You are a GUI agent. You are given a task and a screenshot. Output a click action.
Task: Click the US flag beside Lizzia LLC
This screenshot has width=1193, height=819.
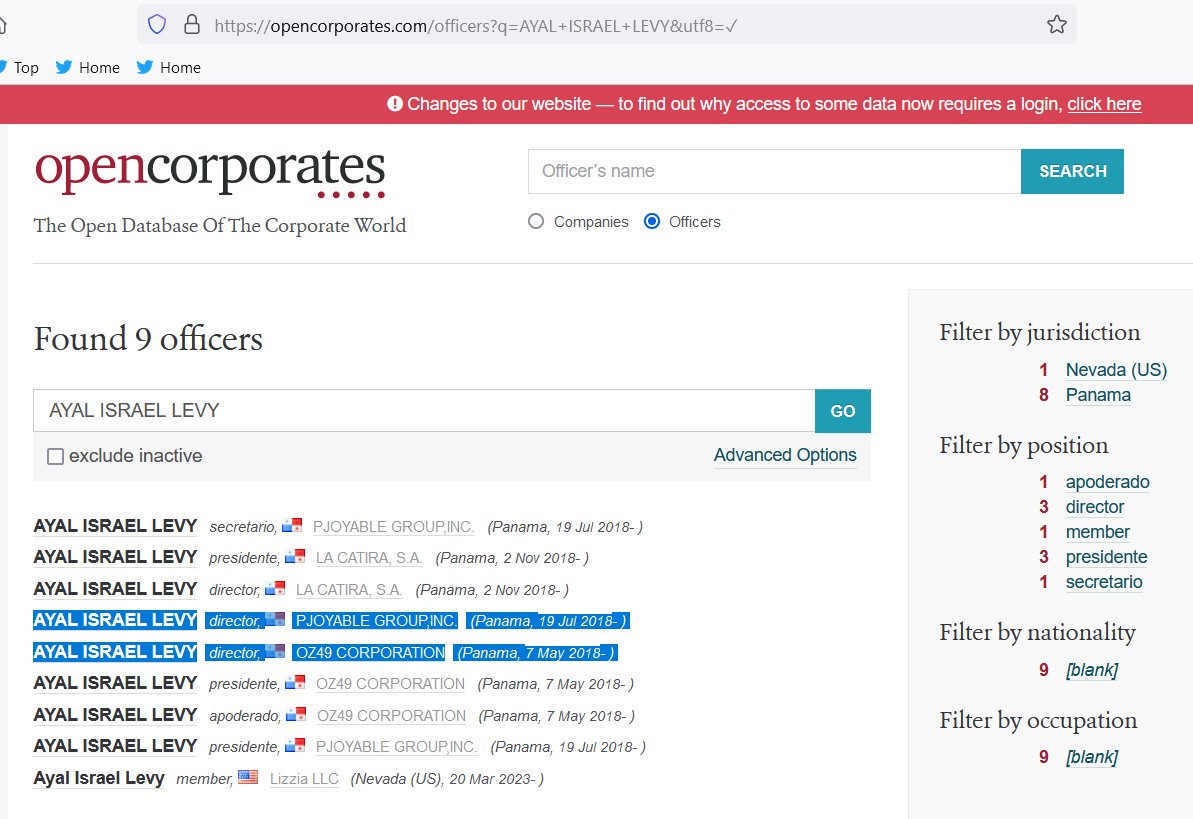click(x=248, y=777)
